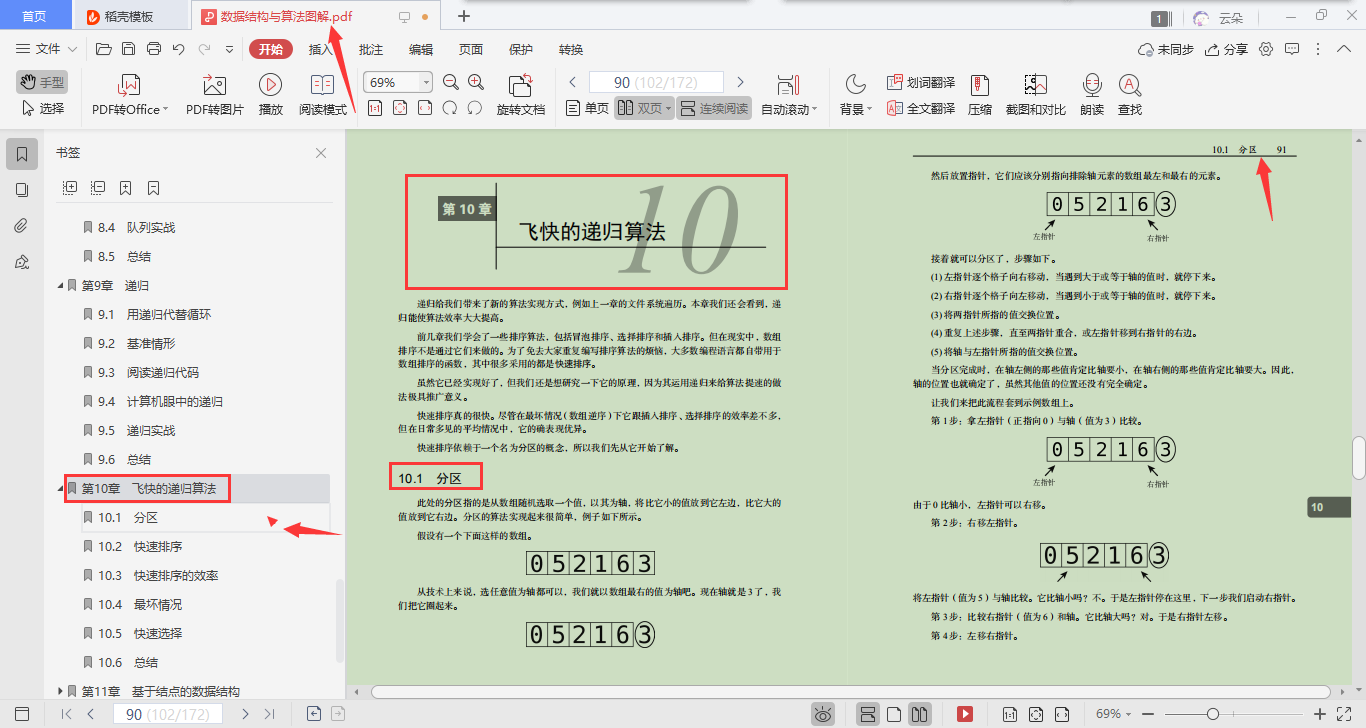Start slideshow with 播放 button

270,95
